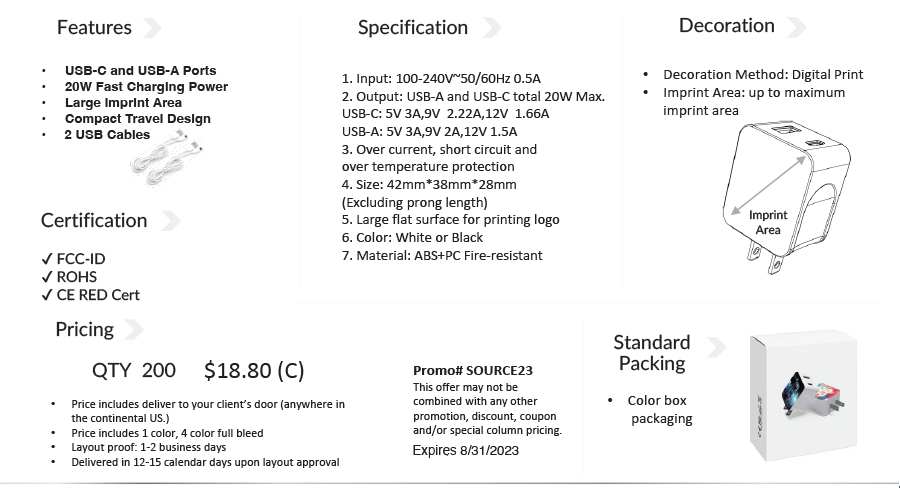900x488 pixels.
Task: Click the Decoration Method: Digital Print line
Action: click(x=762, y=74)
